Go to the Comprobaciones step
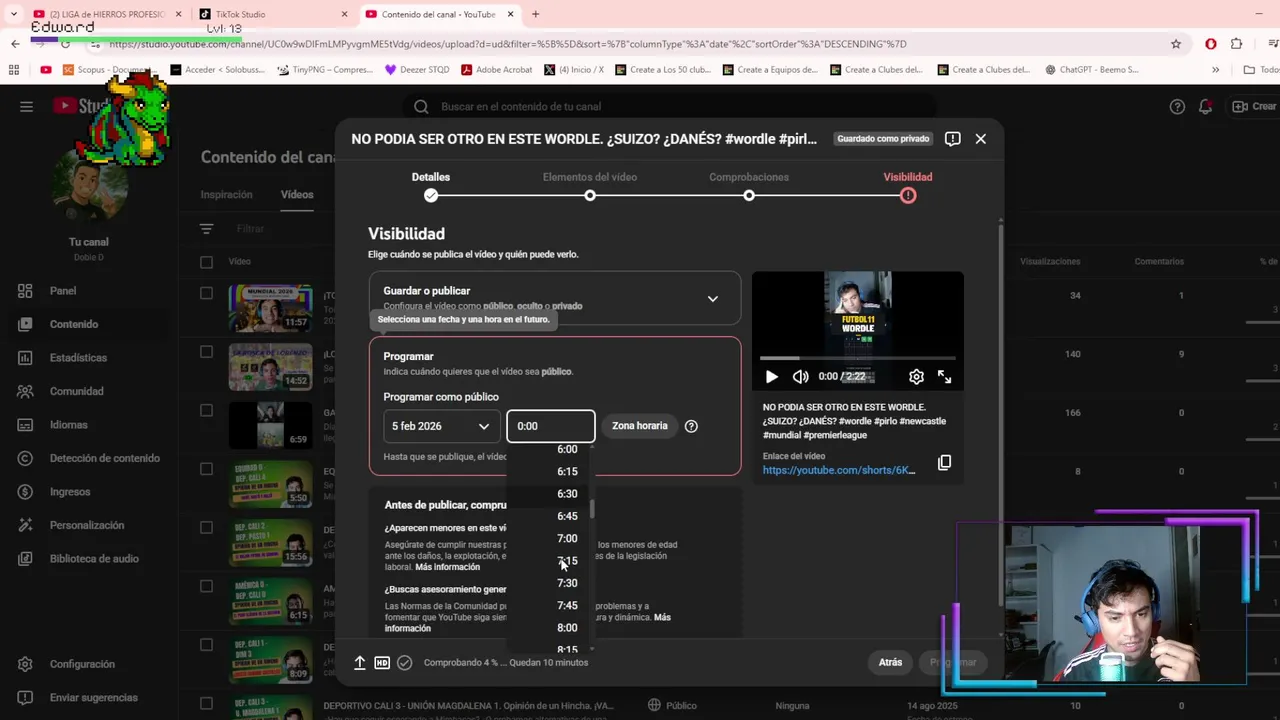The image size is (1280, 720). 749,186
